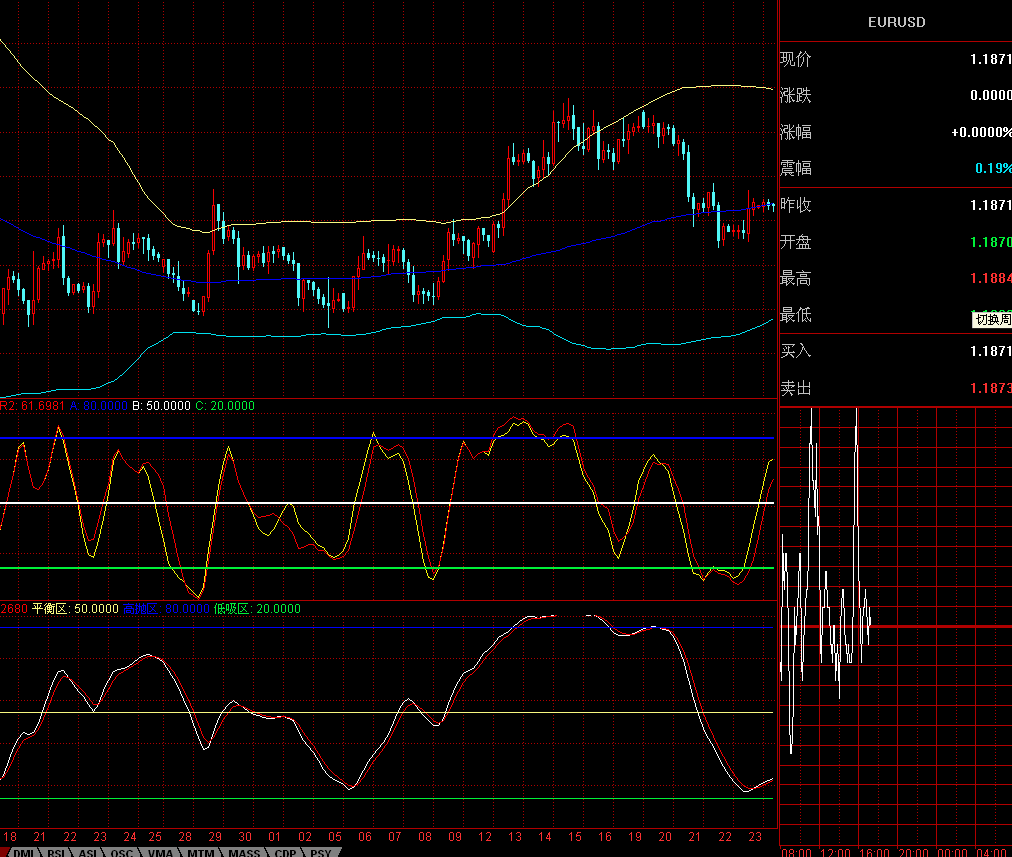
Task: Switch to the RSI indicator tab
Action: (56, 852)
